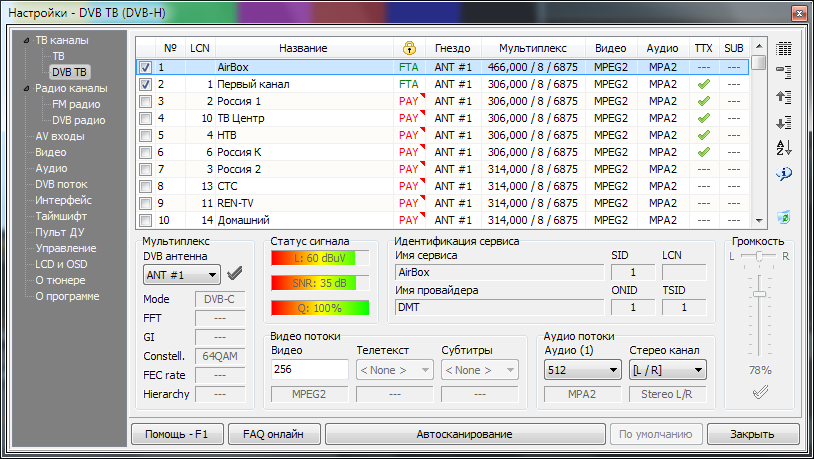Select FM радио in the settings tree

pyautogui.click(x=76, y=104)
